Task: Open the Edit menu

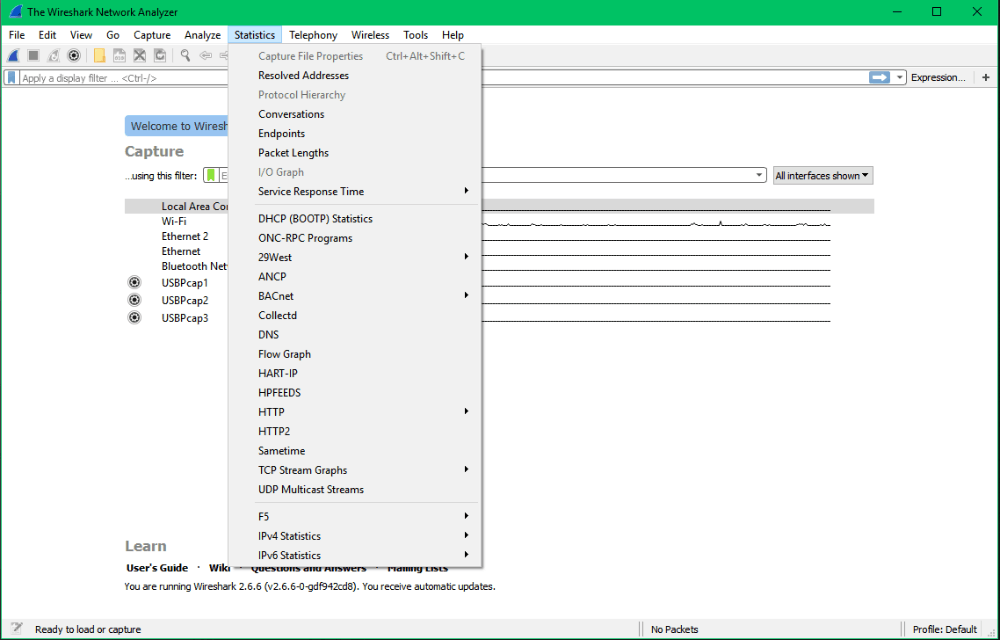Action: 47,35
